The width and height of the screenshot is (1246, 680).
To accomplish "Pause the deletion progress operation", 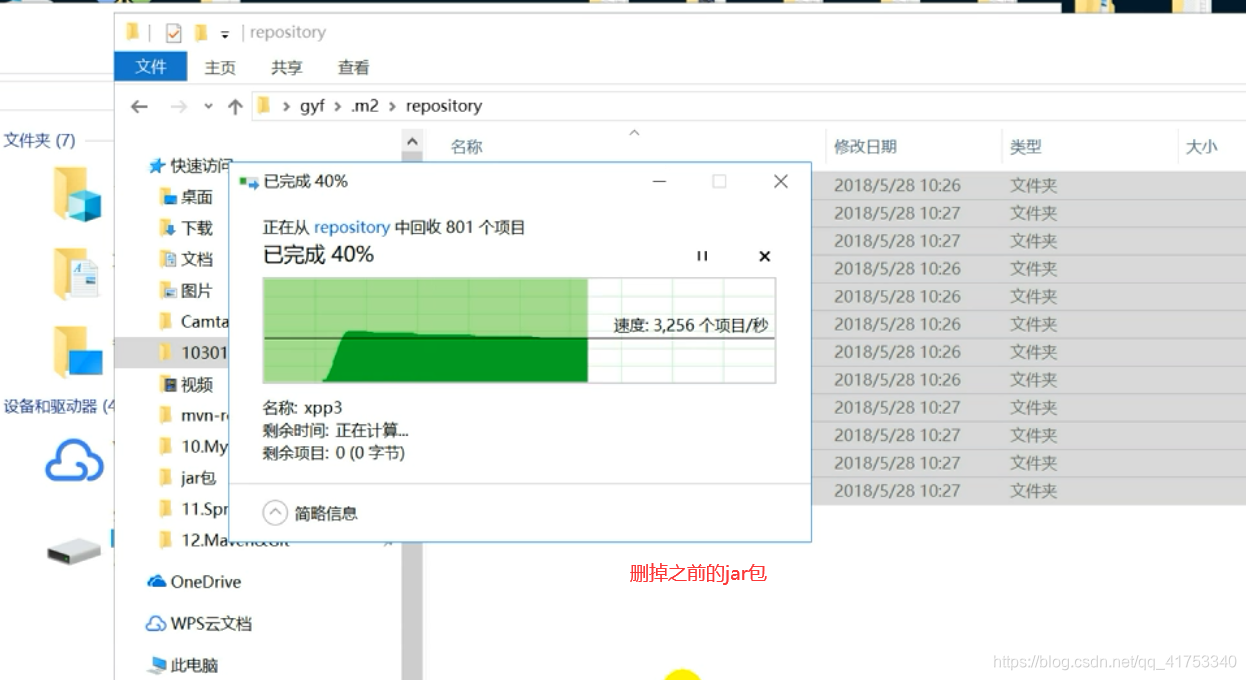I will click(702, 256).
